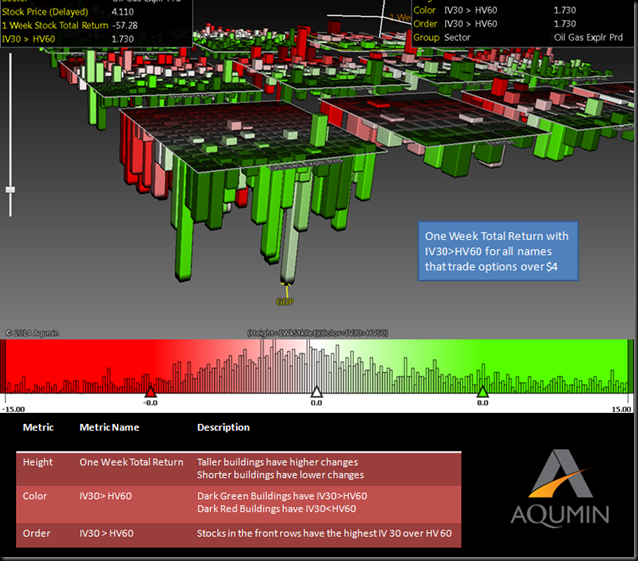This screenshot has height=561, width=638.
Task: Select the red -8.0 triangle marker
Action: point(150,392)
